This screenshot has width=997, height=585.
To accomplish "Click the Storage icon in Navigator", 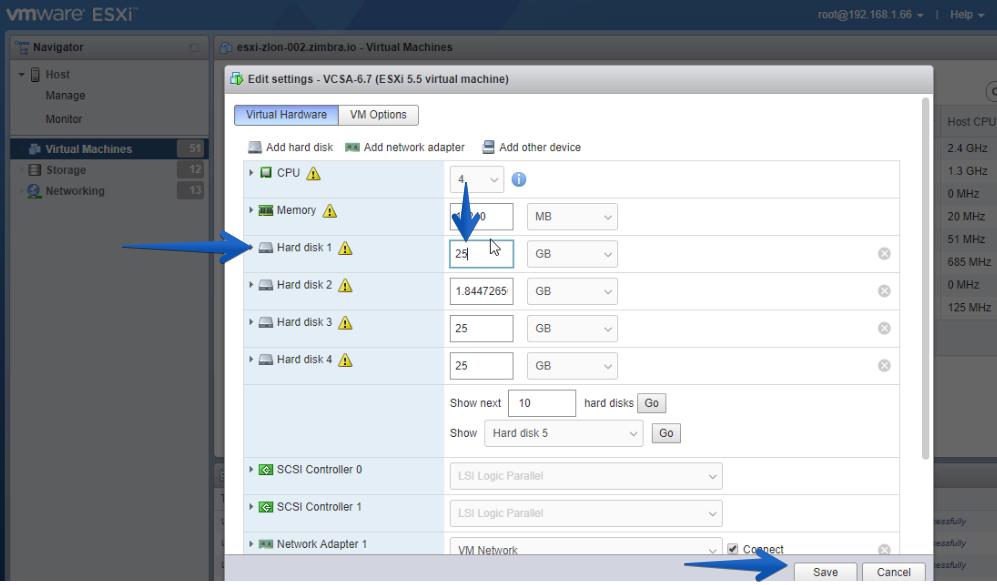I will [35, 170].
